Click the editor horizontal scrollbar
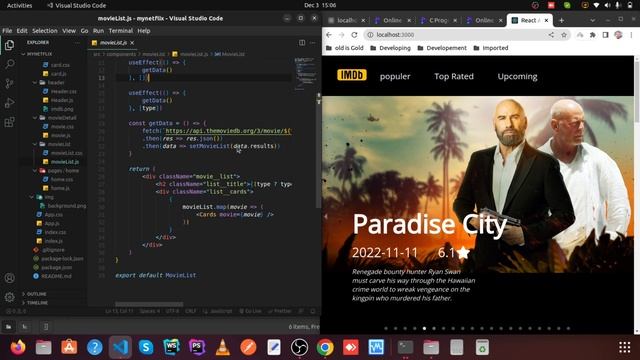 [x=149, y=304]
